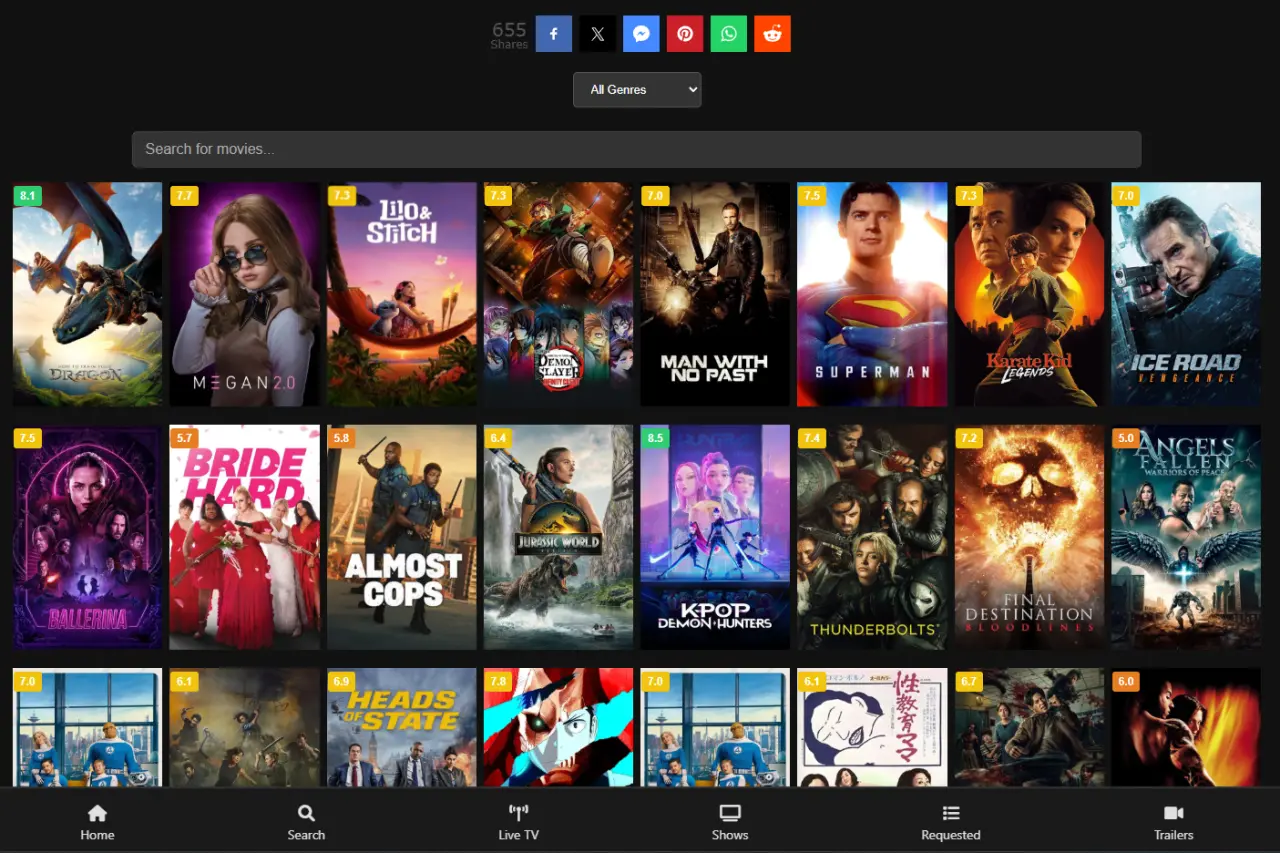Share via the WhatsApp icon

[x=729, y=34]
